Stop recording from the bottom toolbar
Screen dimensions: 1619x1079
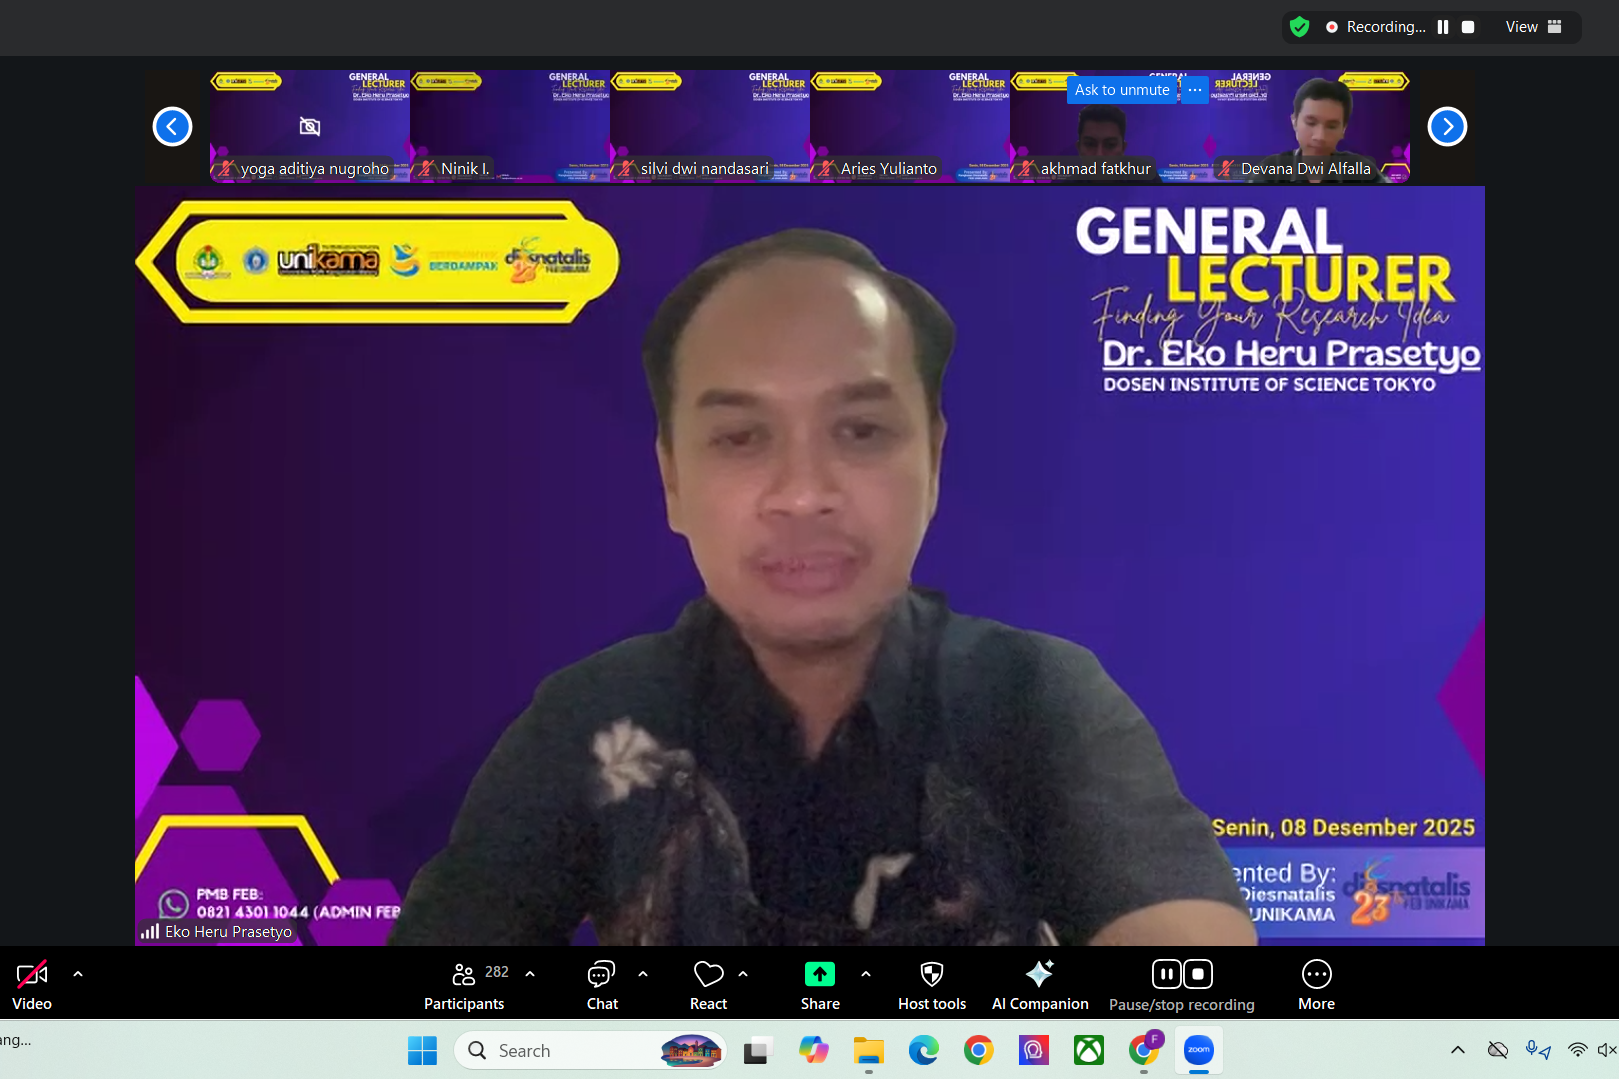coord(1198,974)
